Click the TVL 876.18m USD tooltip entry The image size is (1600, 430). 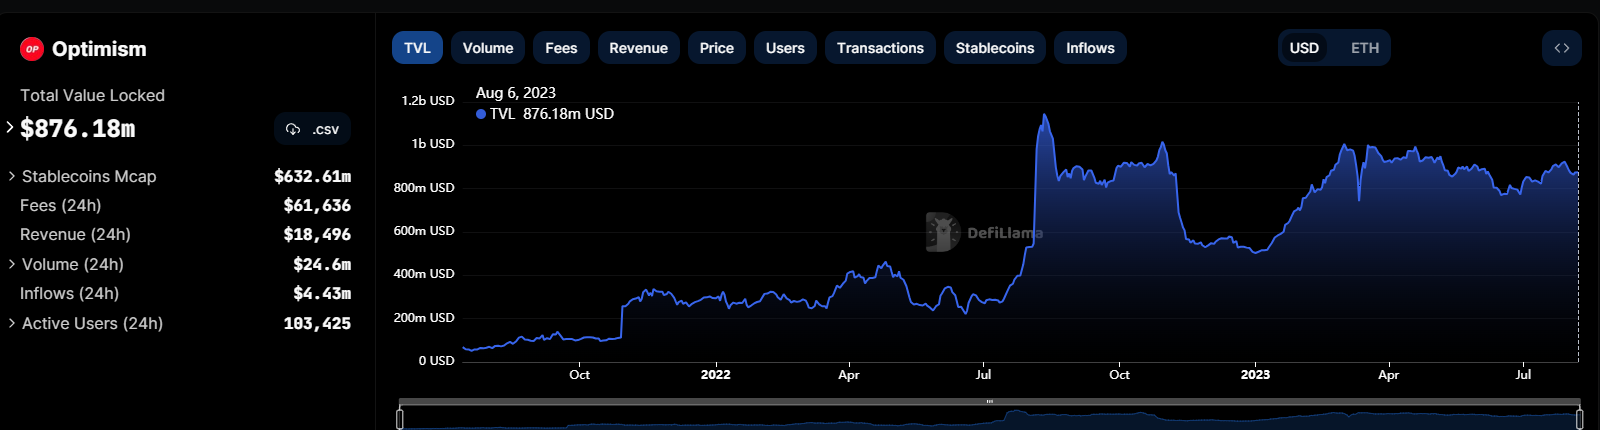click(545, 114)
